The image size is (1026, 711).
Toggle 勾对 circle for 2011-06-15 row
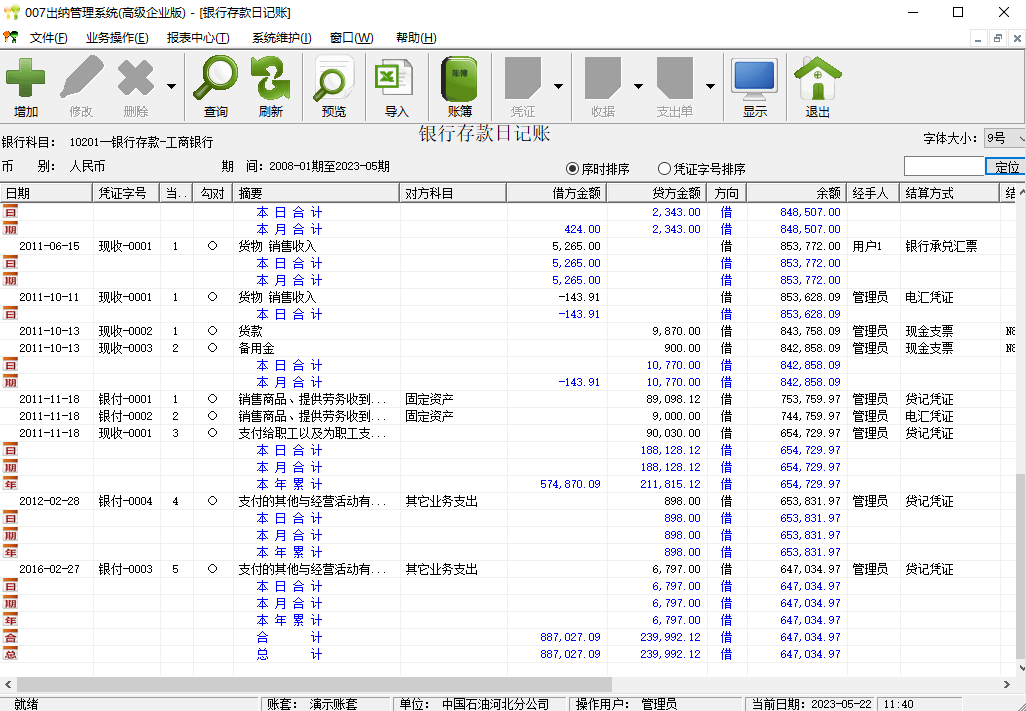(x=212, y=246)
